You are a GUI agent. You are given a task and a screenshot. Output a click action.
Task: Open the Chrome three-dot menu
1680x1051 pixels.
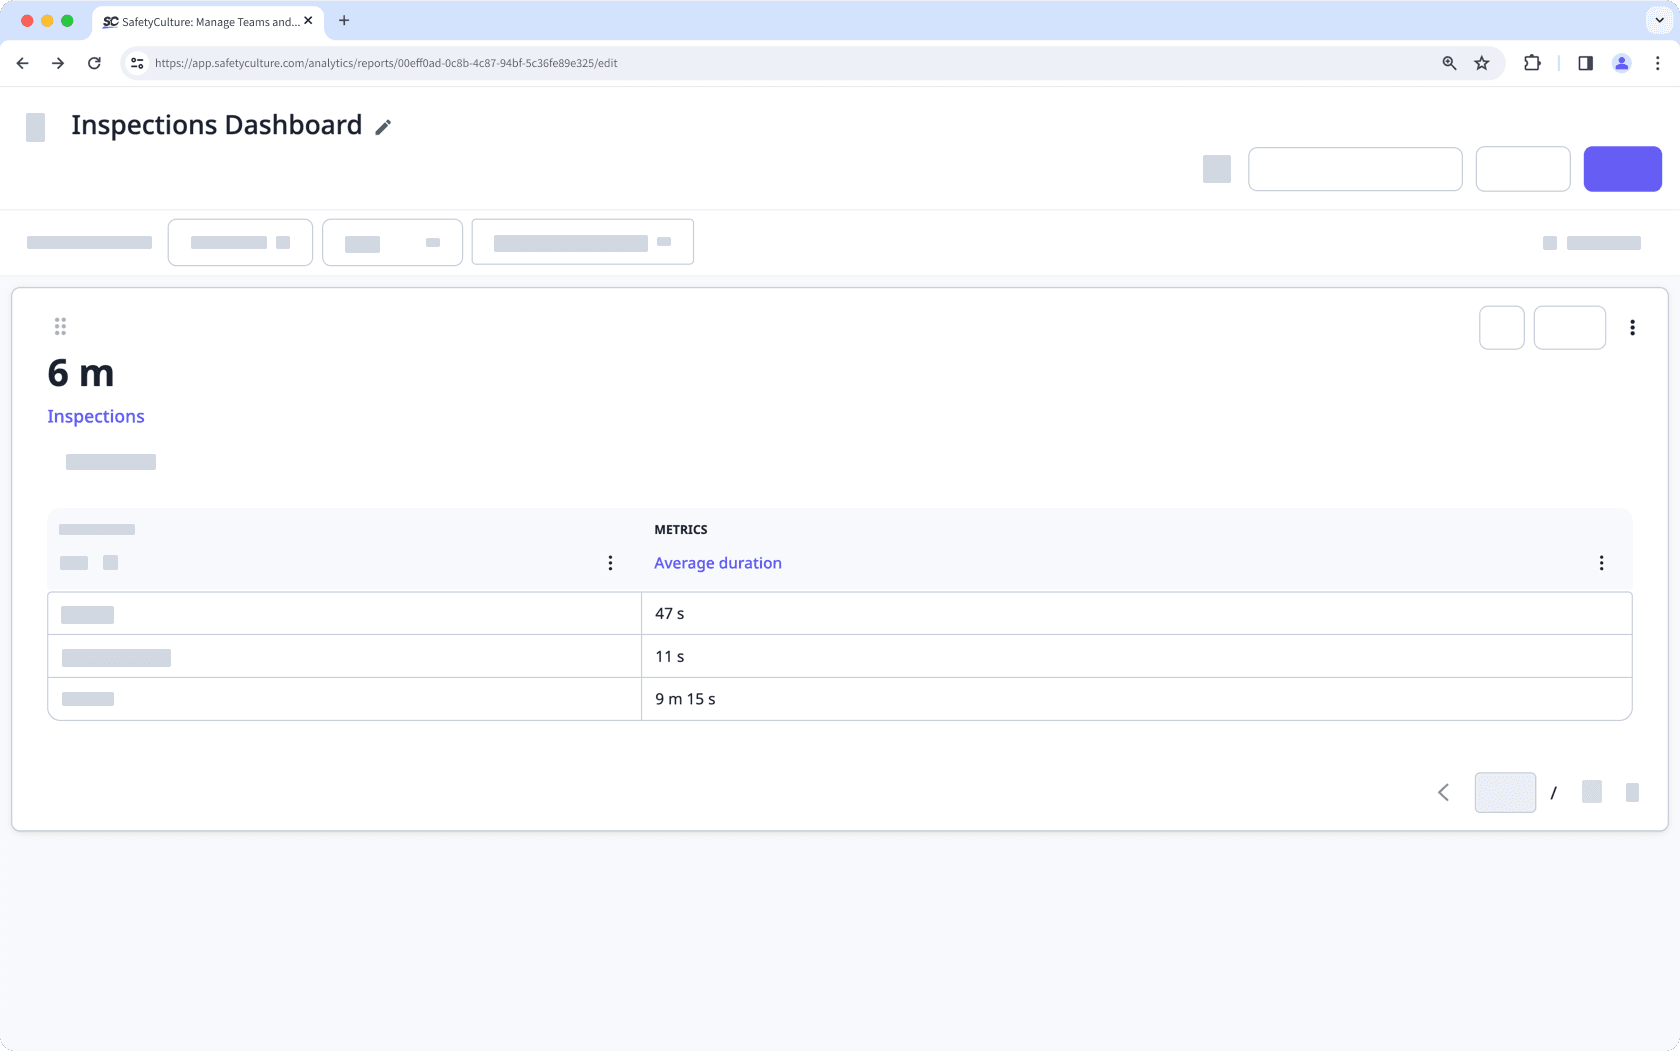point(1657,62)
